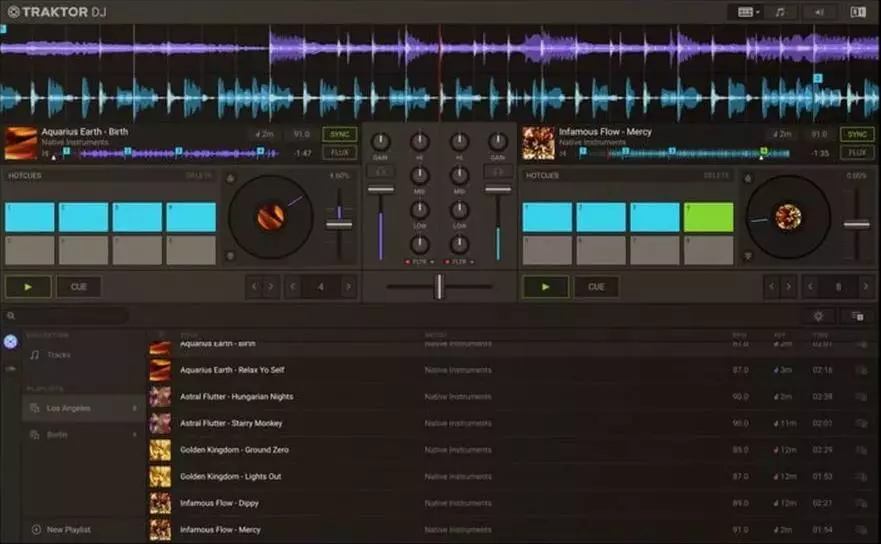
Task: Click the right channel GAIN knob
Action: click(498, 142)
